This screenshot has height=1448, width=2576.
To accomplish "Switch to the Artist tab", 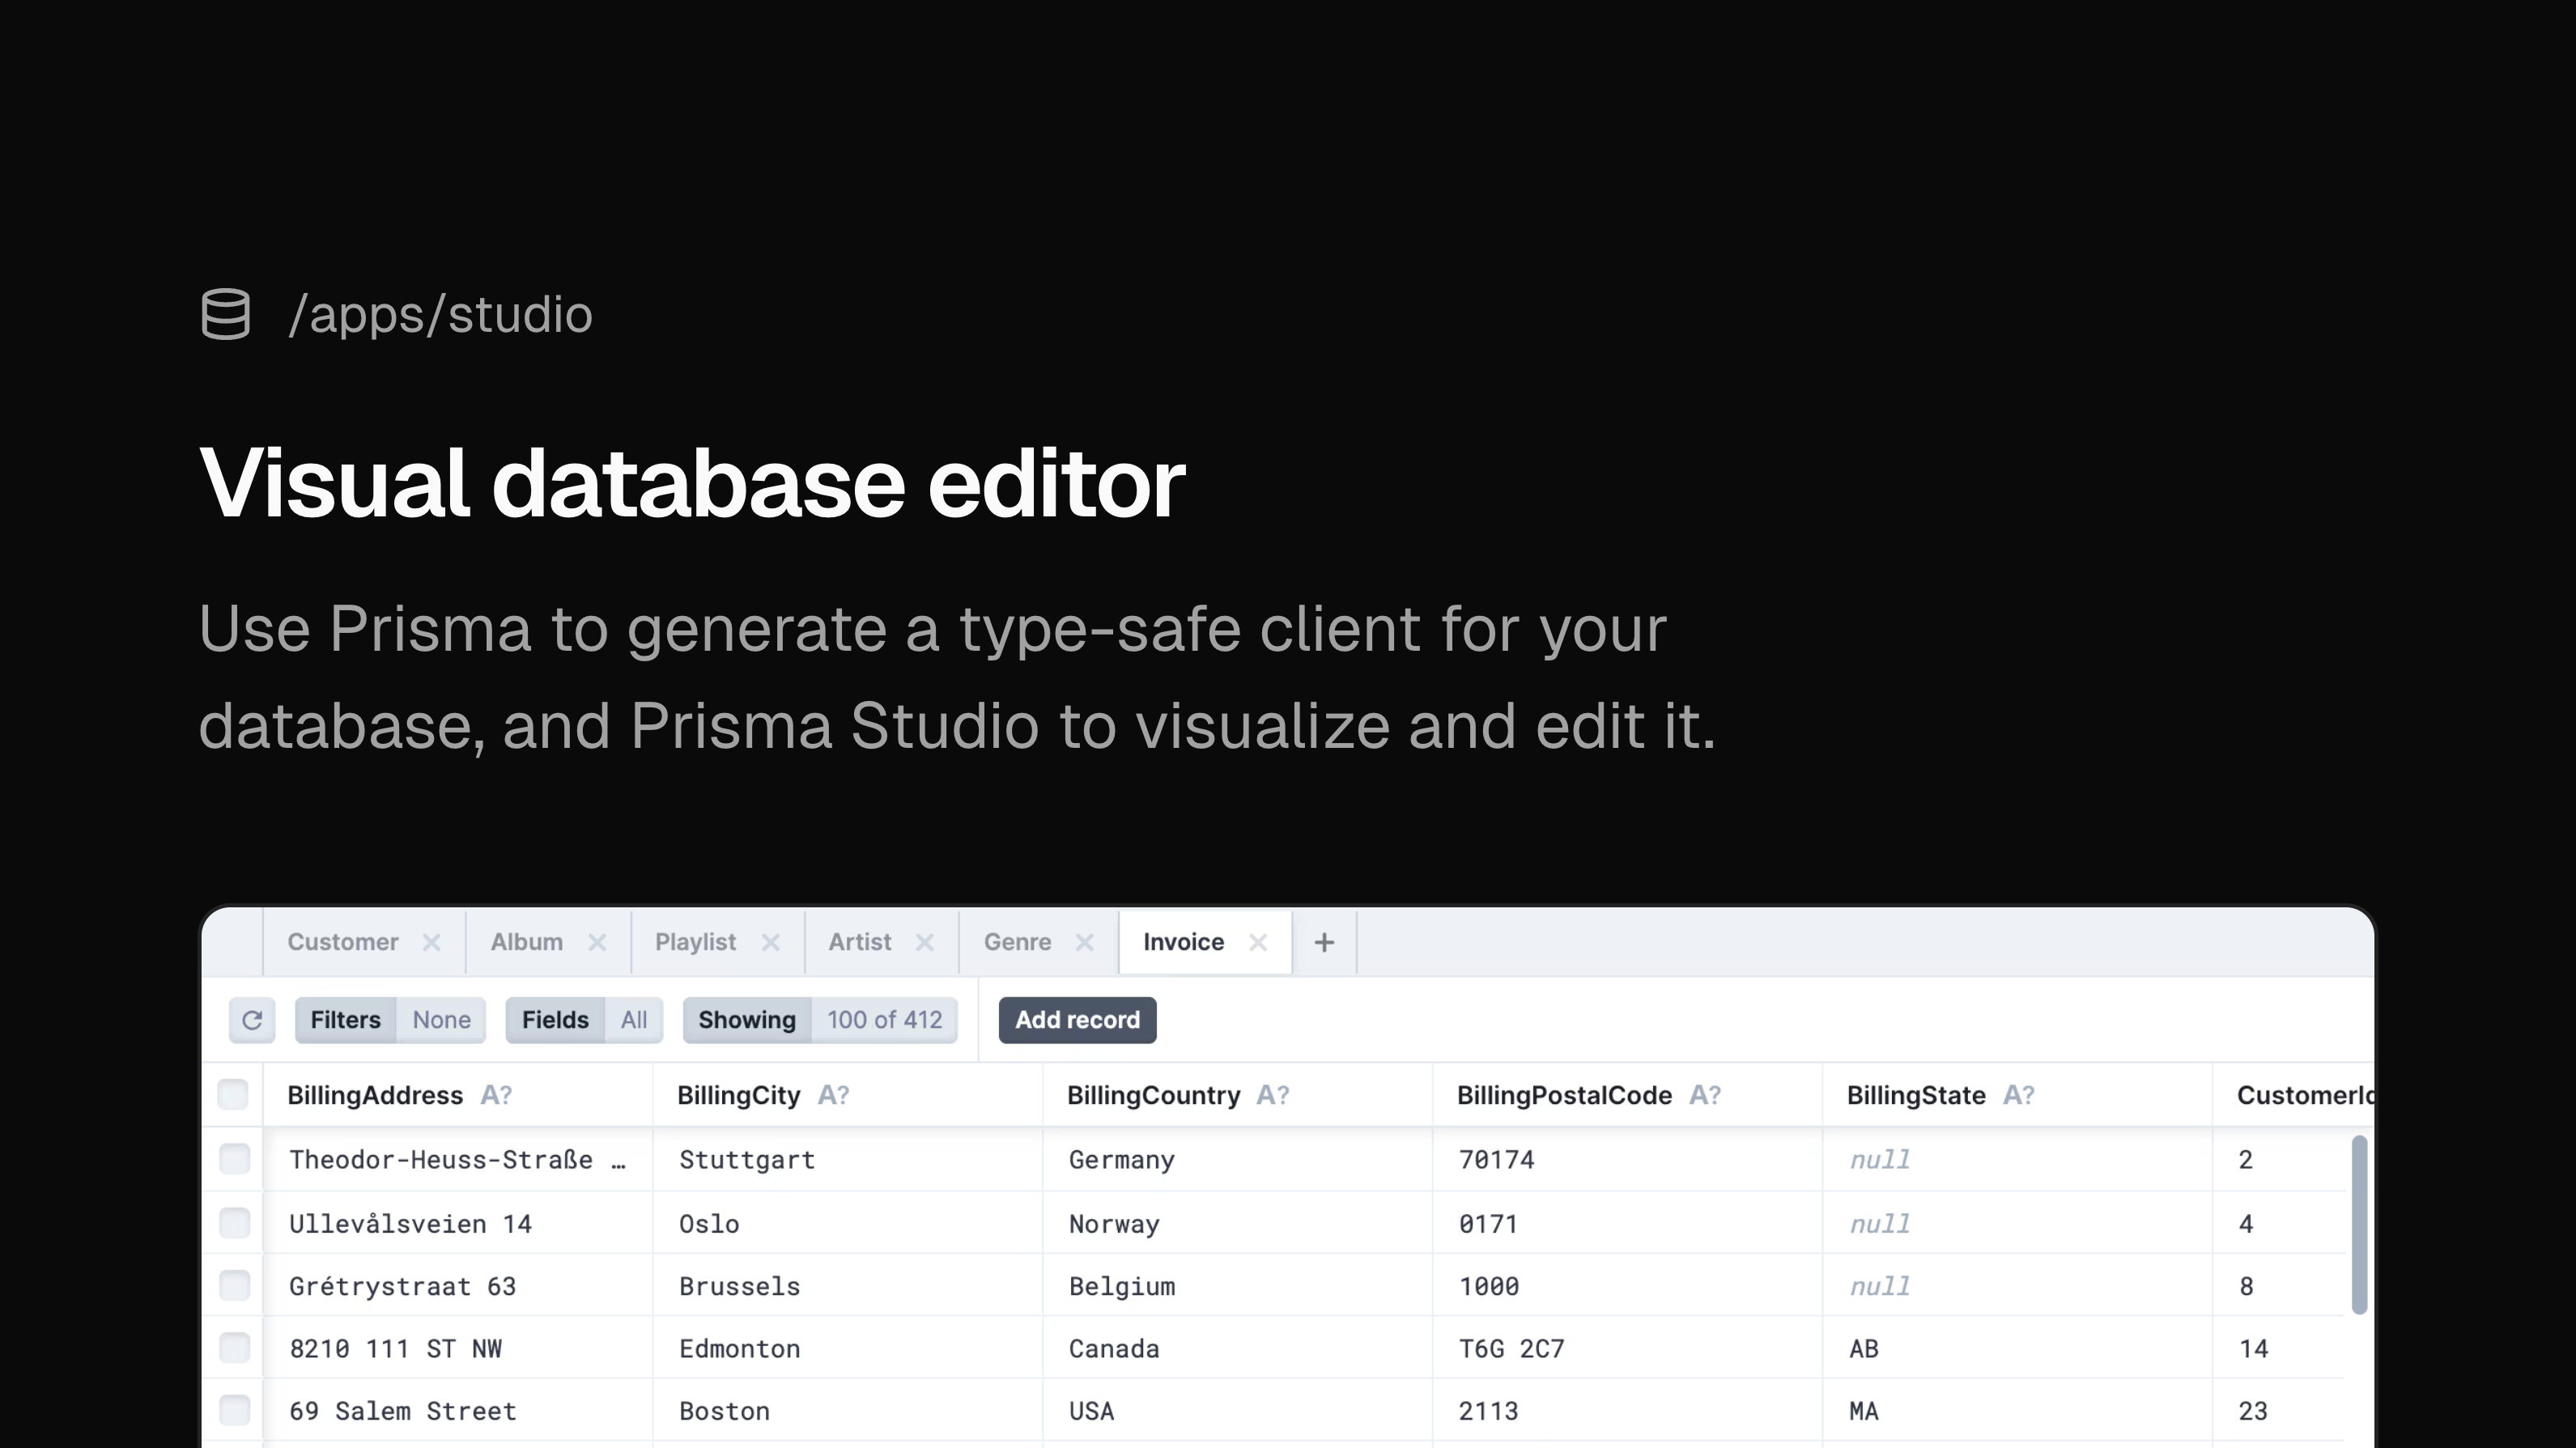I will click(859, 942).
